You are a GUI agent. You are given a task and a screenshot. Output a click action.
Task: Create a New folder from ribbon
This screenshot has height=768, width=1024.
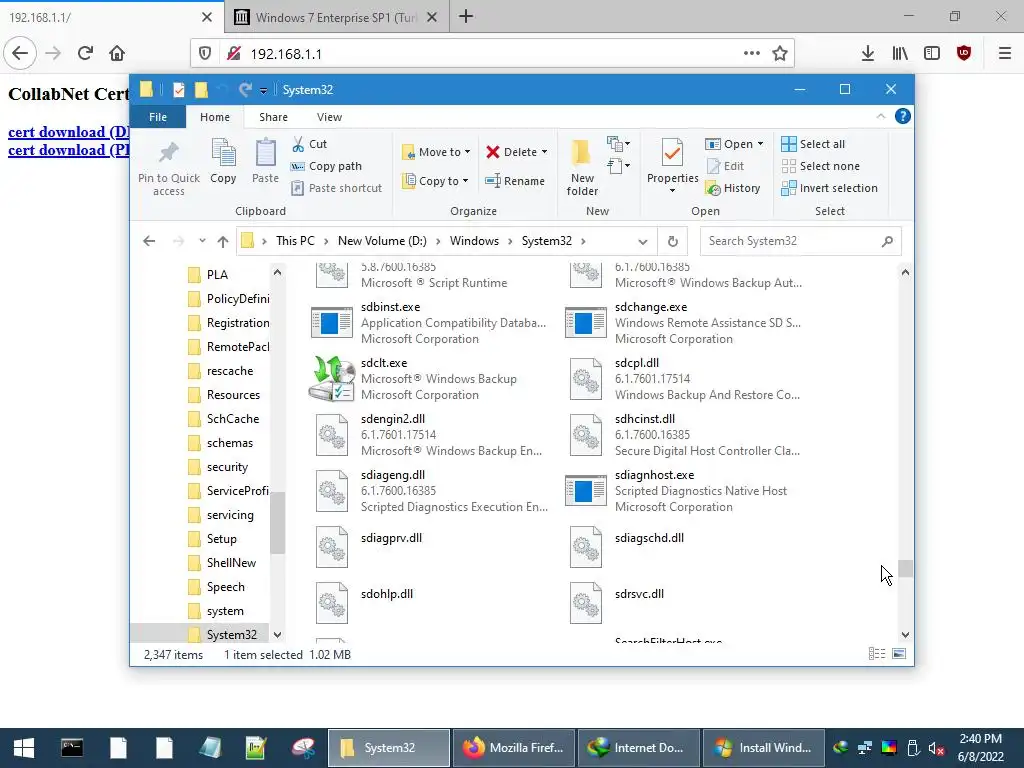(x=582, y=167)
